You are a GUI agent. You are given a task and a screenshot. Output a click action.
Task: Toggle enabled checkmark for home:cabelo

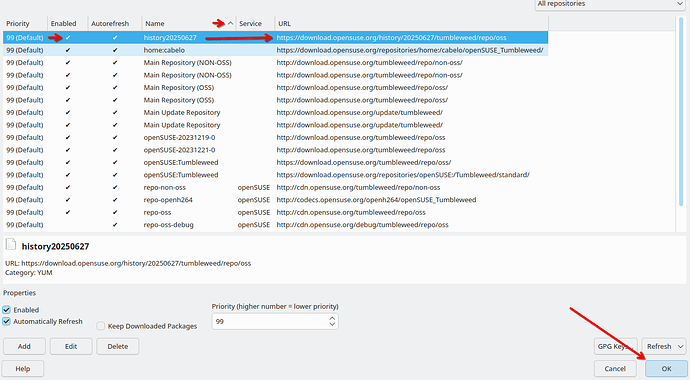coord(68,50)
